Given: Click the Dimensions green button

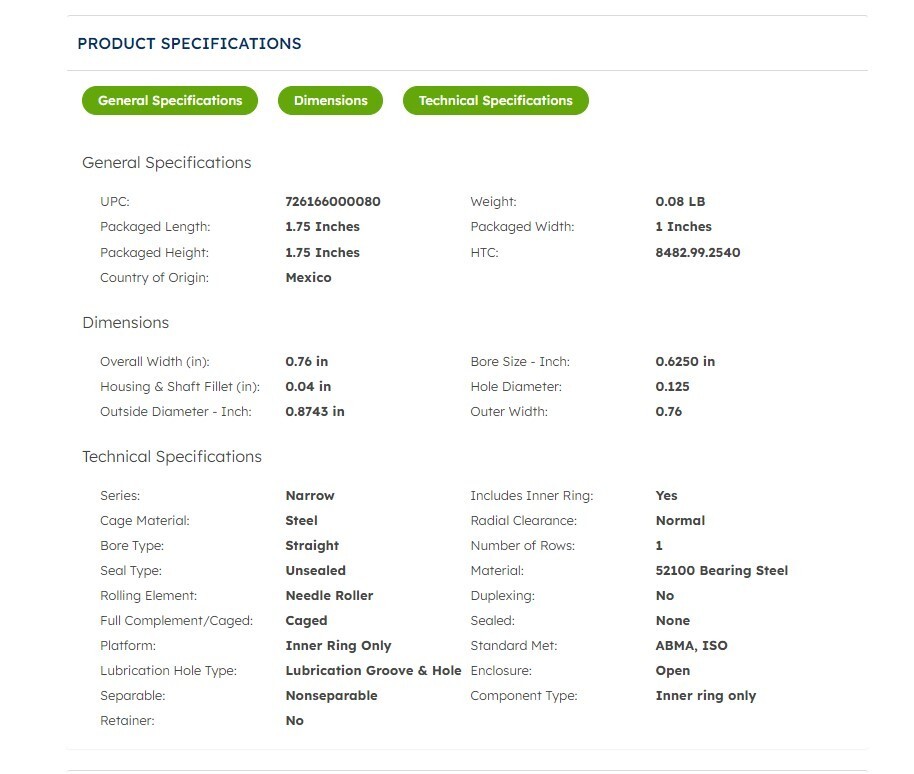Looking at the screenshot, I should point(331,100).
